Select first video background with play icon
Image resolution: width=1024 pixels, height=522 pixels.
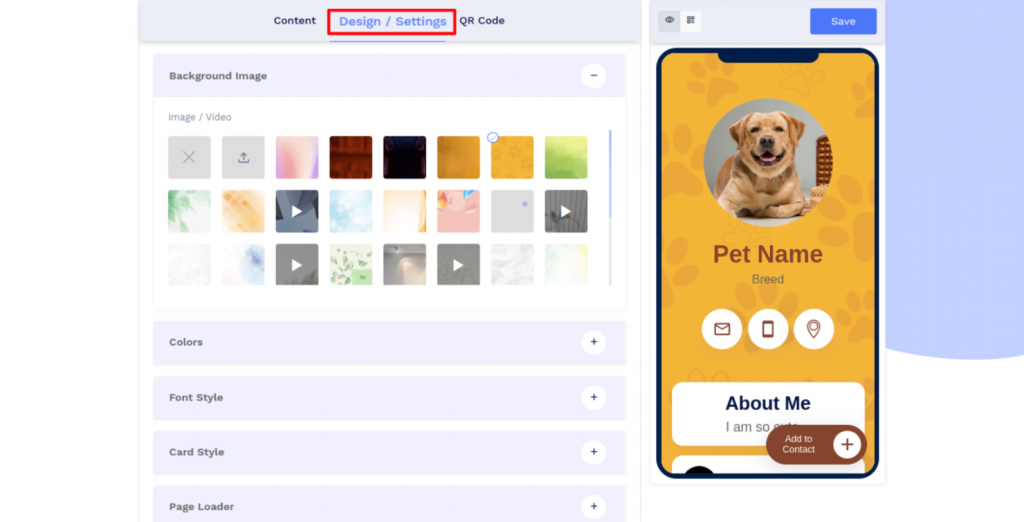pyautogui.click(x=297, y=212)
